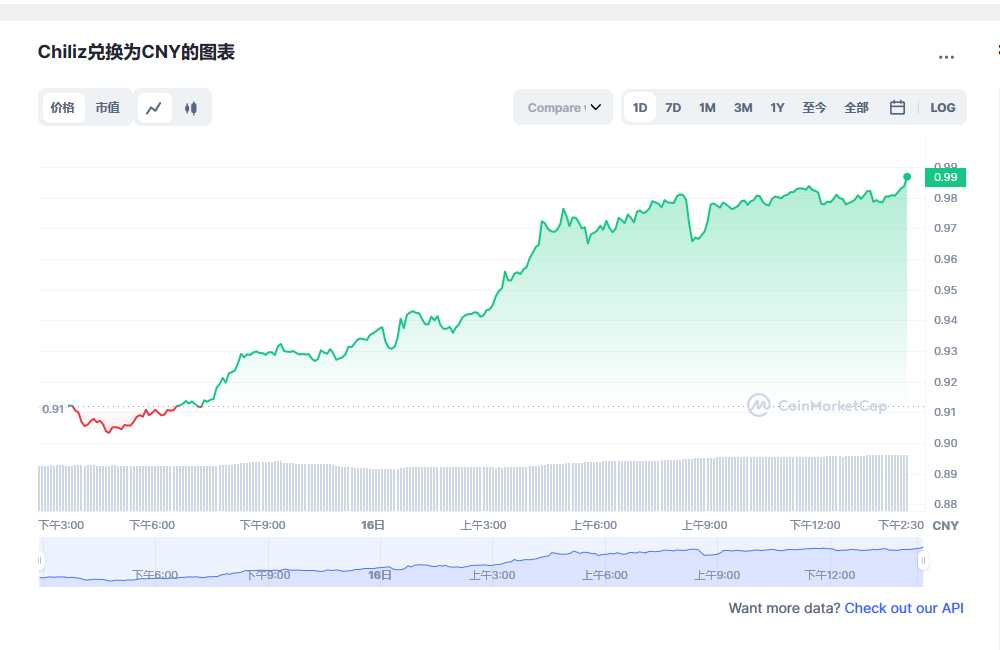This screenshot has height=650, width=1000.
Task: Click the CNY currency label
Action: click(x=945, y=526)
